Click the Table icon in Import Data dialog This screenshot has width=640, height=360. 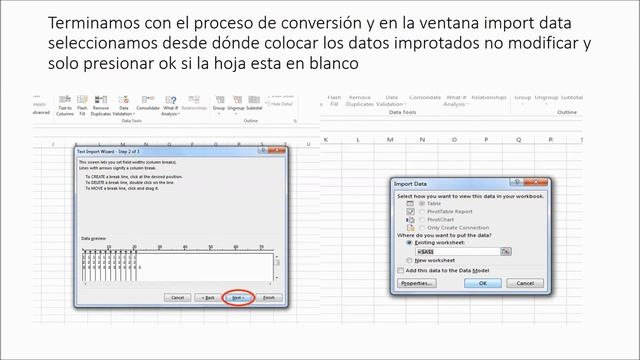tap(410, 203)
